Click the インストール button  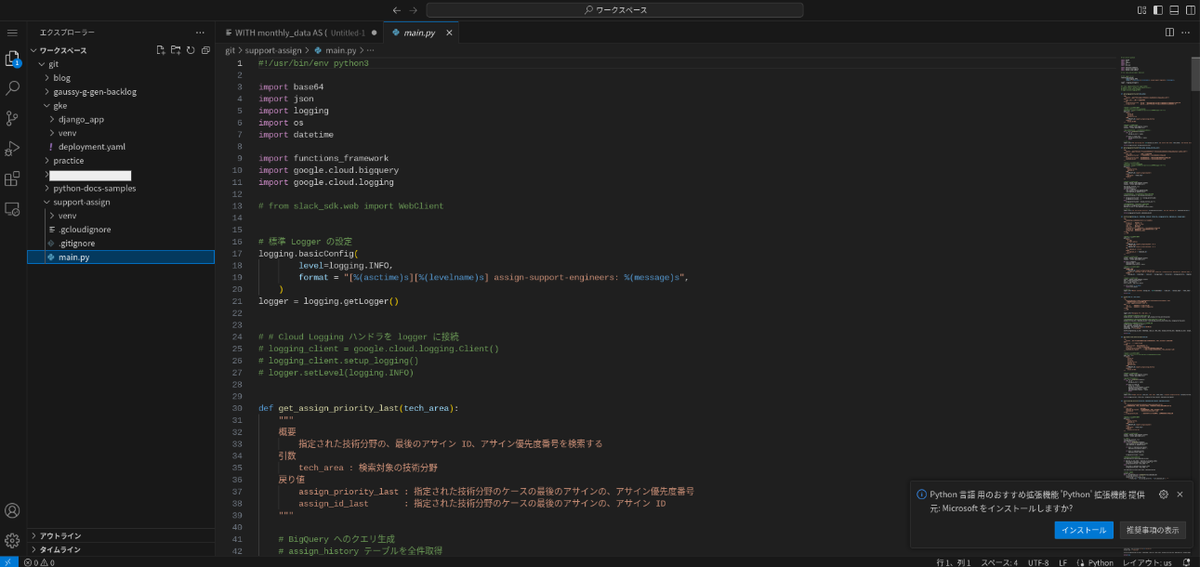1083,530
